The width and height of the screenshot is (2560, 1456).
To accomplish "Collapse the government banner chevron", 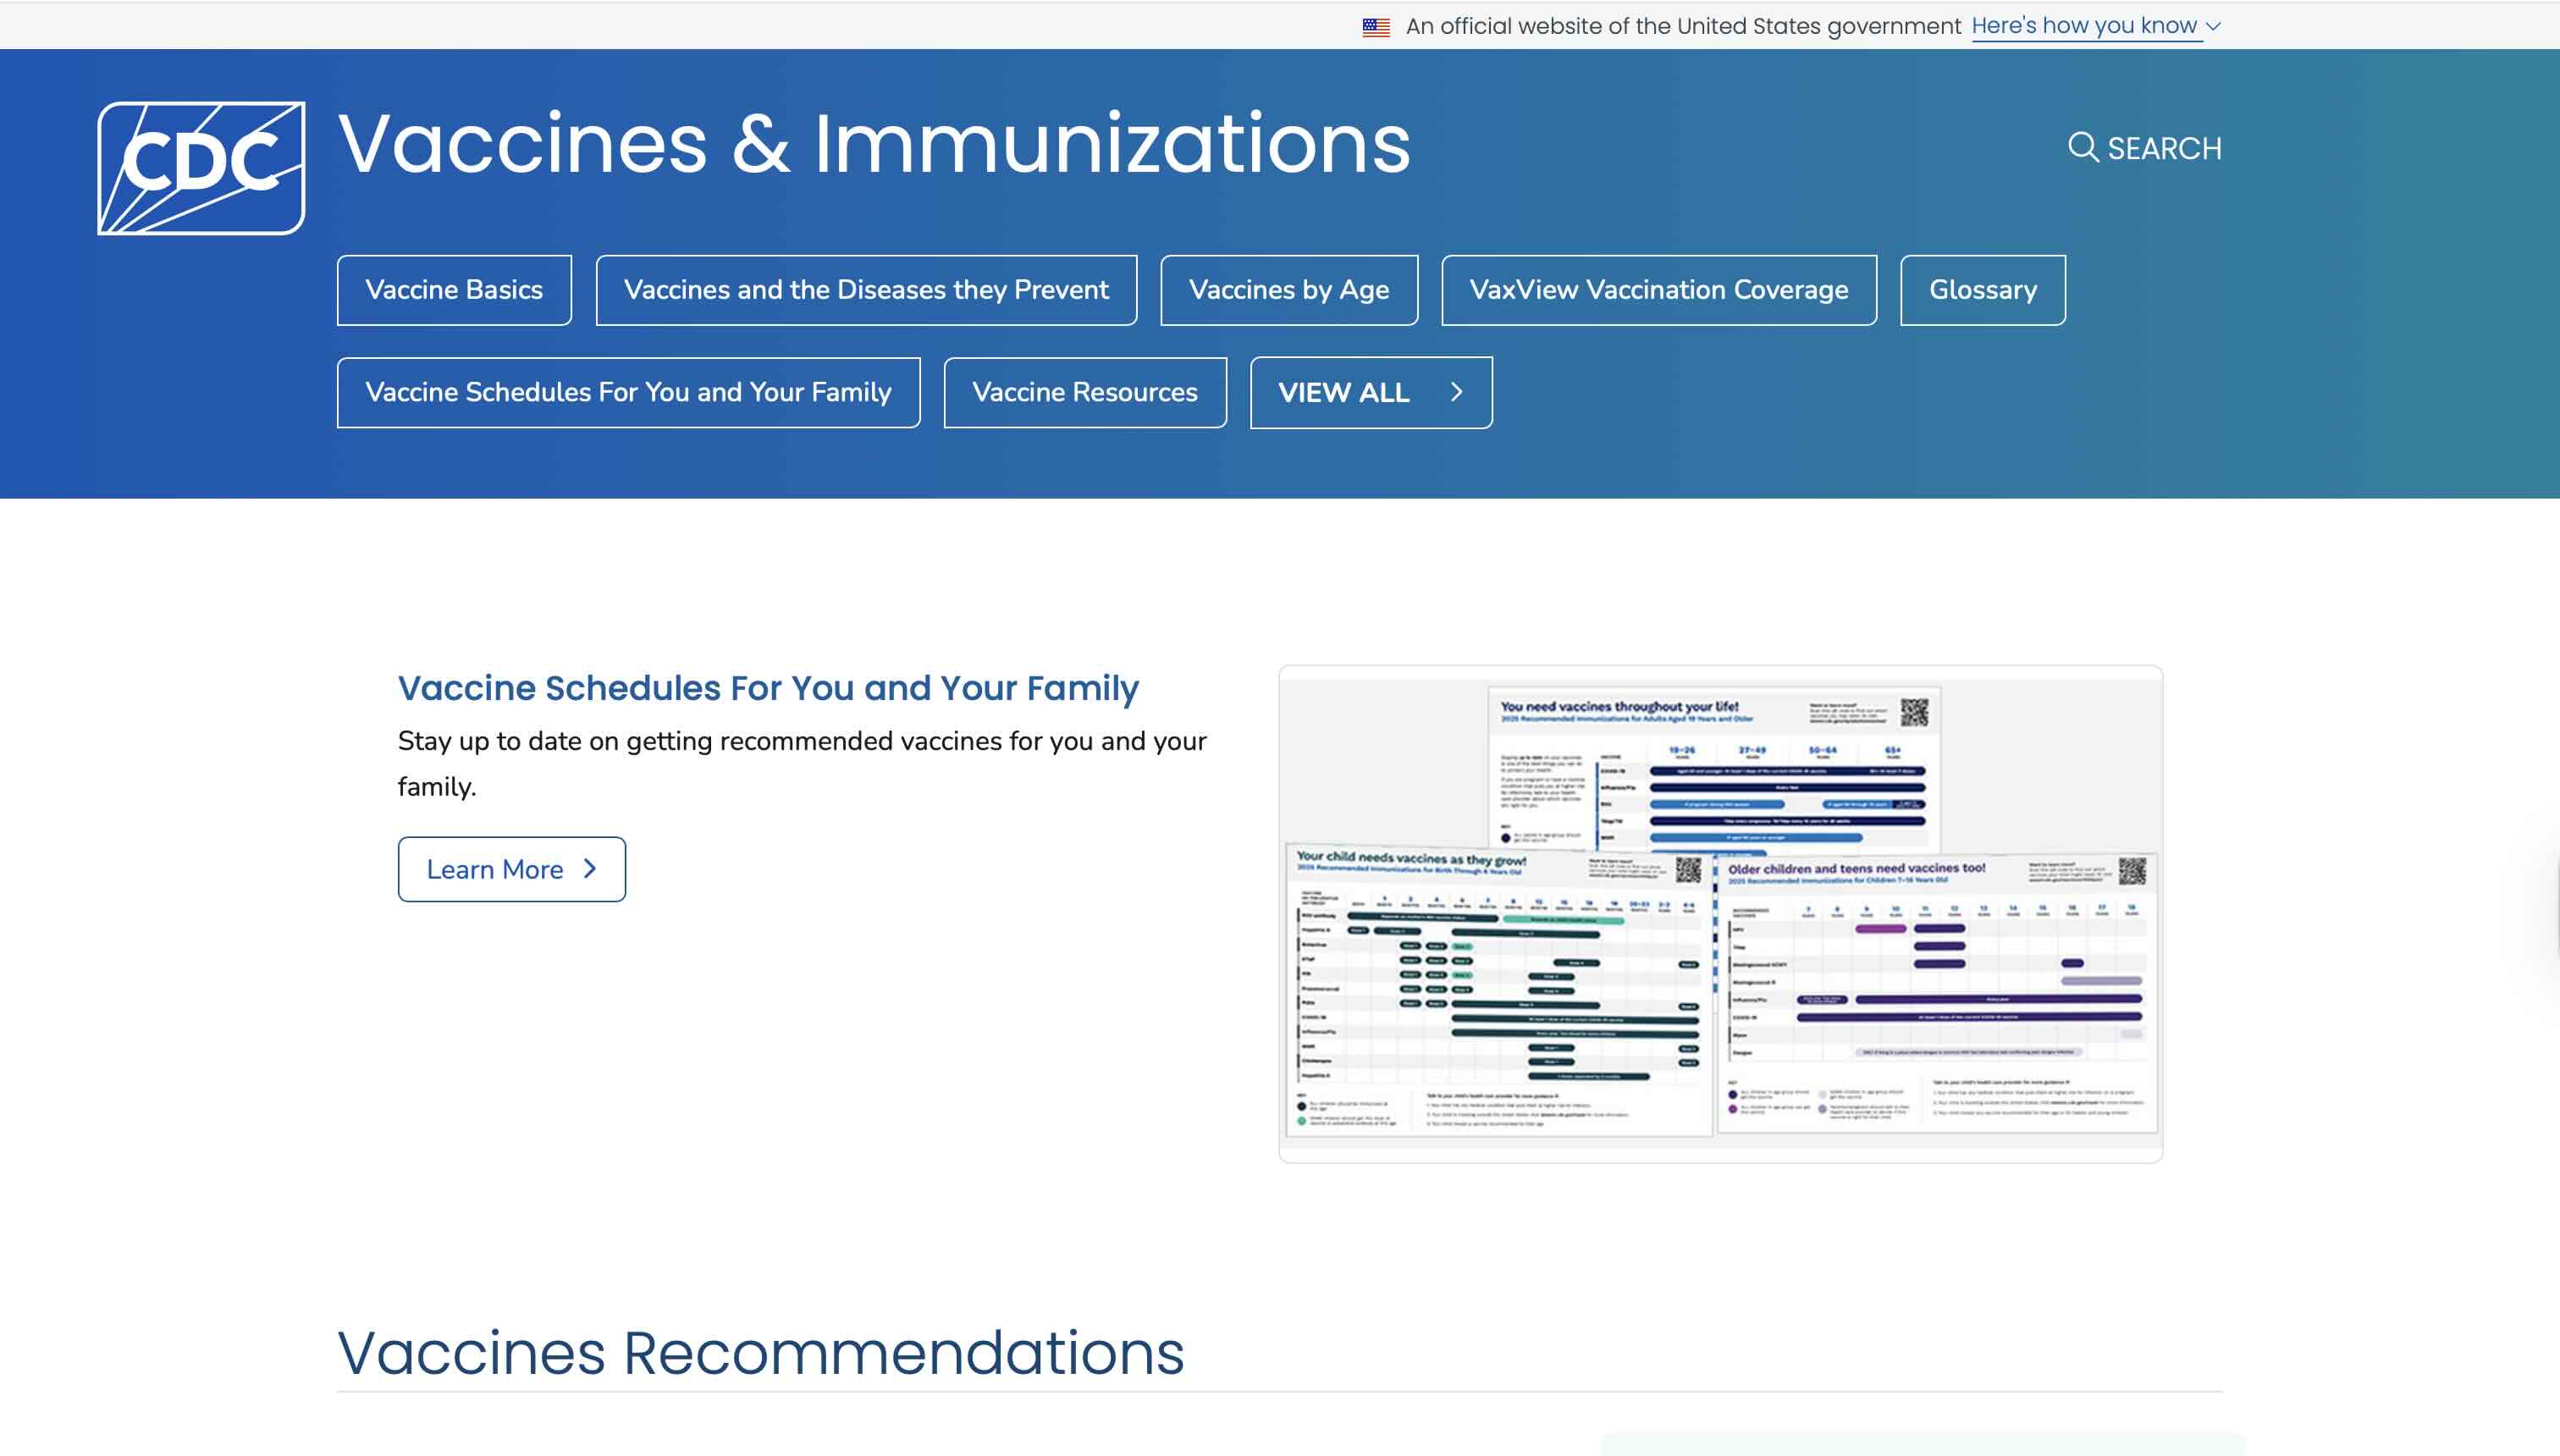I will pos(2211,27).
